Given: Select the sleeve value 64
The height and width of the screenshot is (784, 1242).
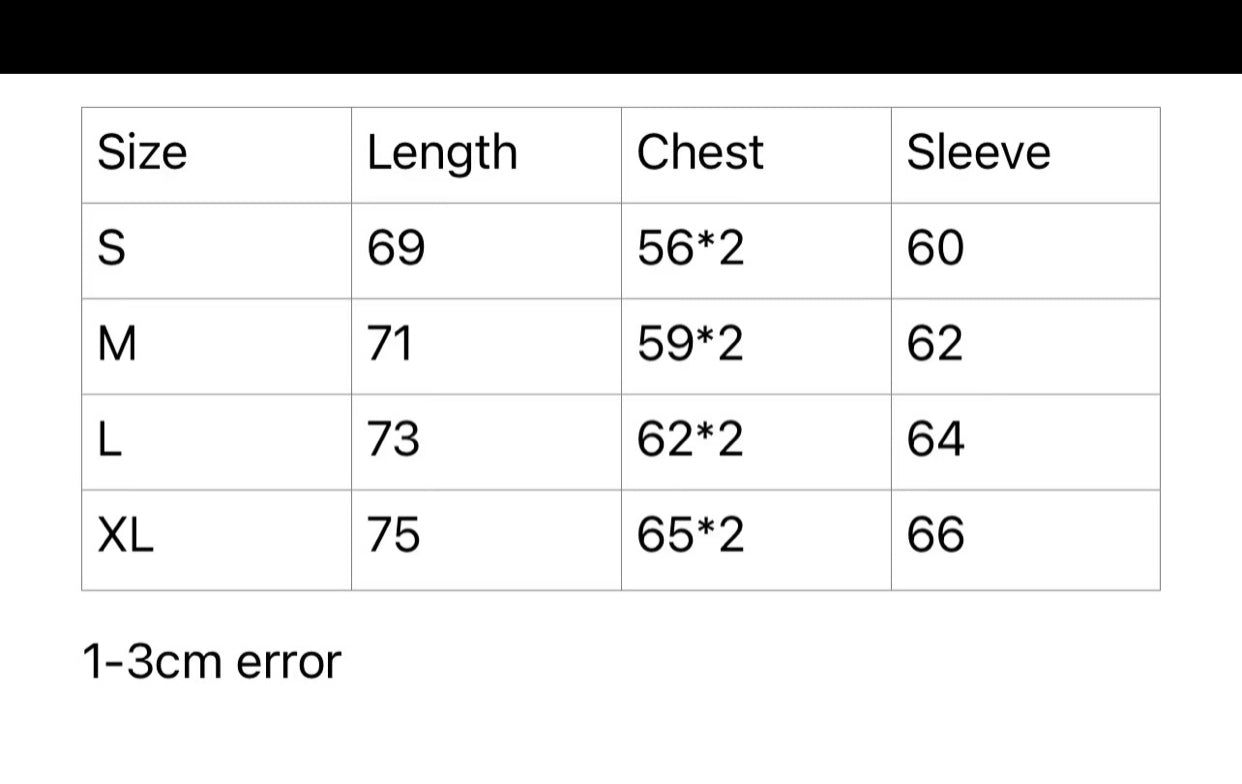Looking at the screenshot, I should click(935, 440).
